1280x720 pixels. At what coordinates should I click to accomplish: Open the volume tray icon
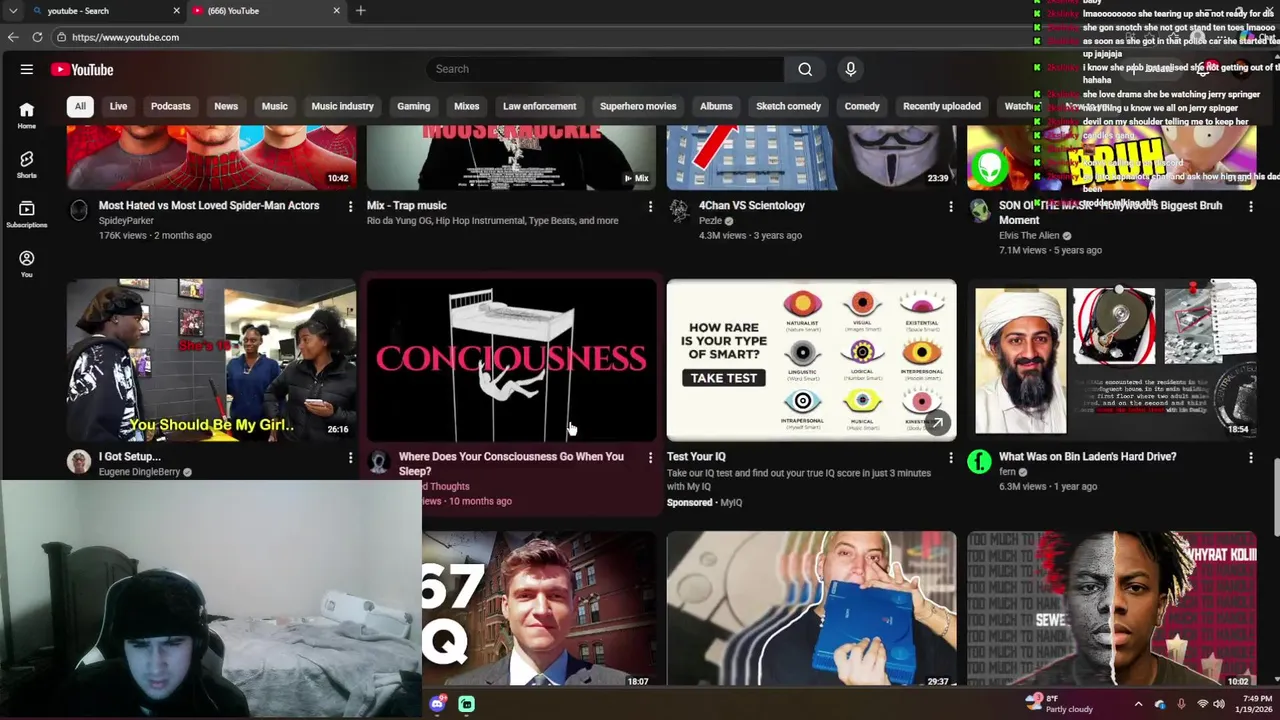tap(1219, 704)
